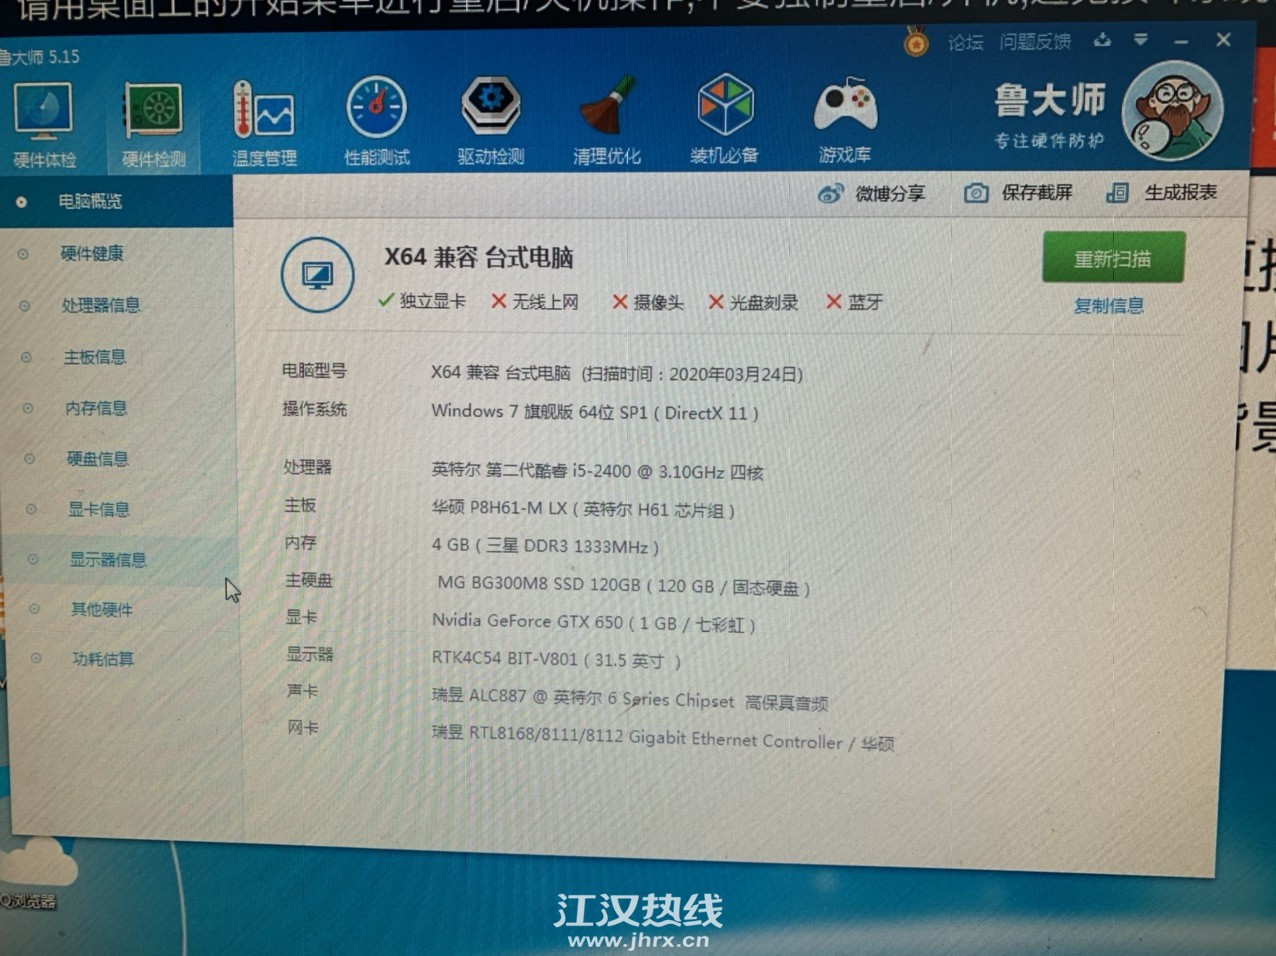Click the 4 GB DDR3 memory value
This screenshot has height=956, width=1276.
coord(546,546)
